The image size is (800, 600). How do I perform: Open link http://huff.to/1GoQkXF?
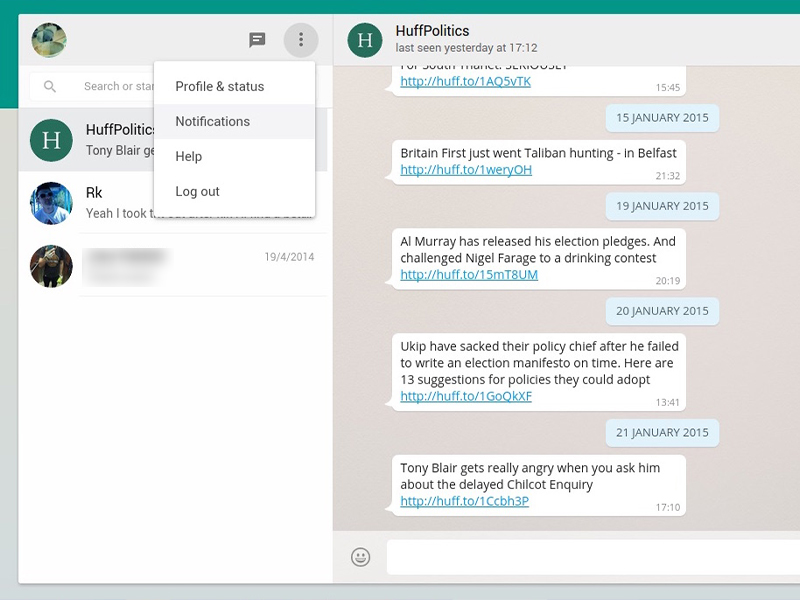tap(466, 396)
